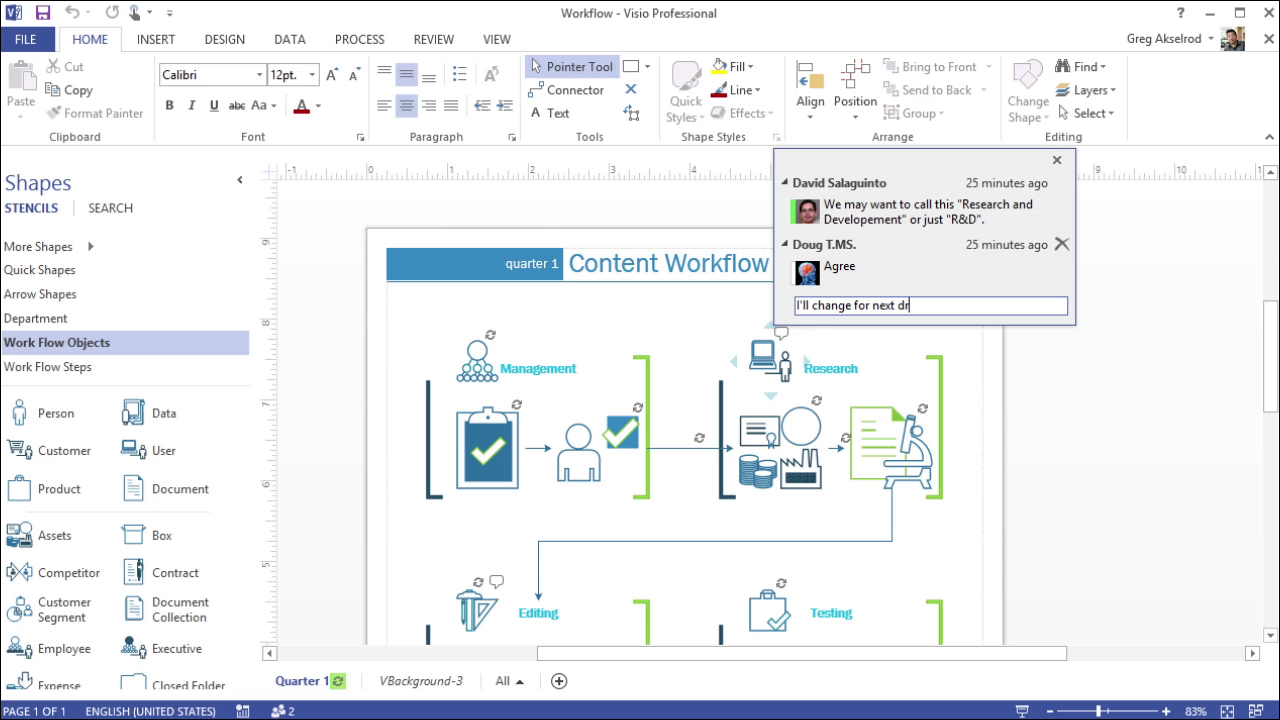1280x720 pixels.
Task: Toggle italic formatting
Action: (191, 104)
